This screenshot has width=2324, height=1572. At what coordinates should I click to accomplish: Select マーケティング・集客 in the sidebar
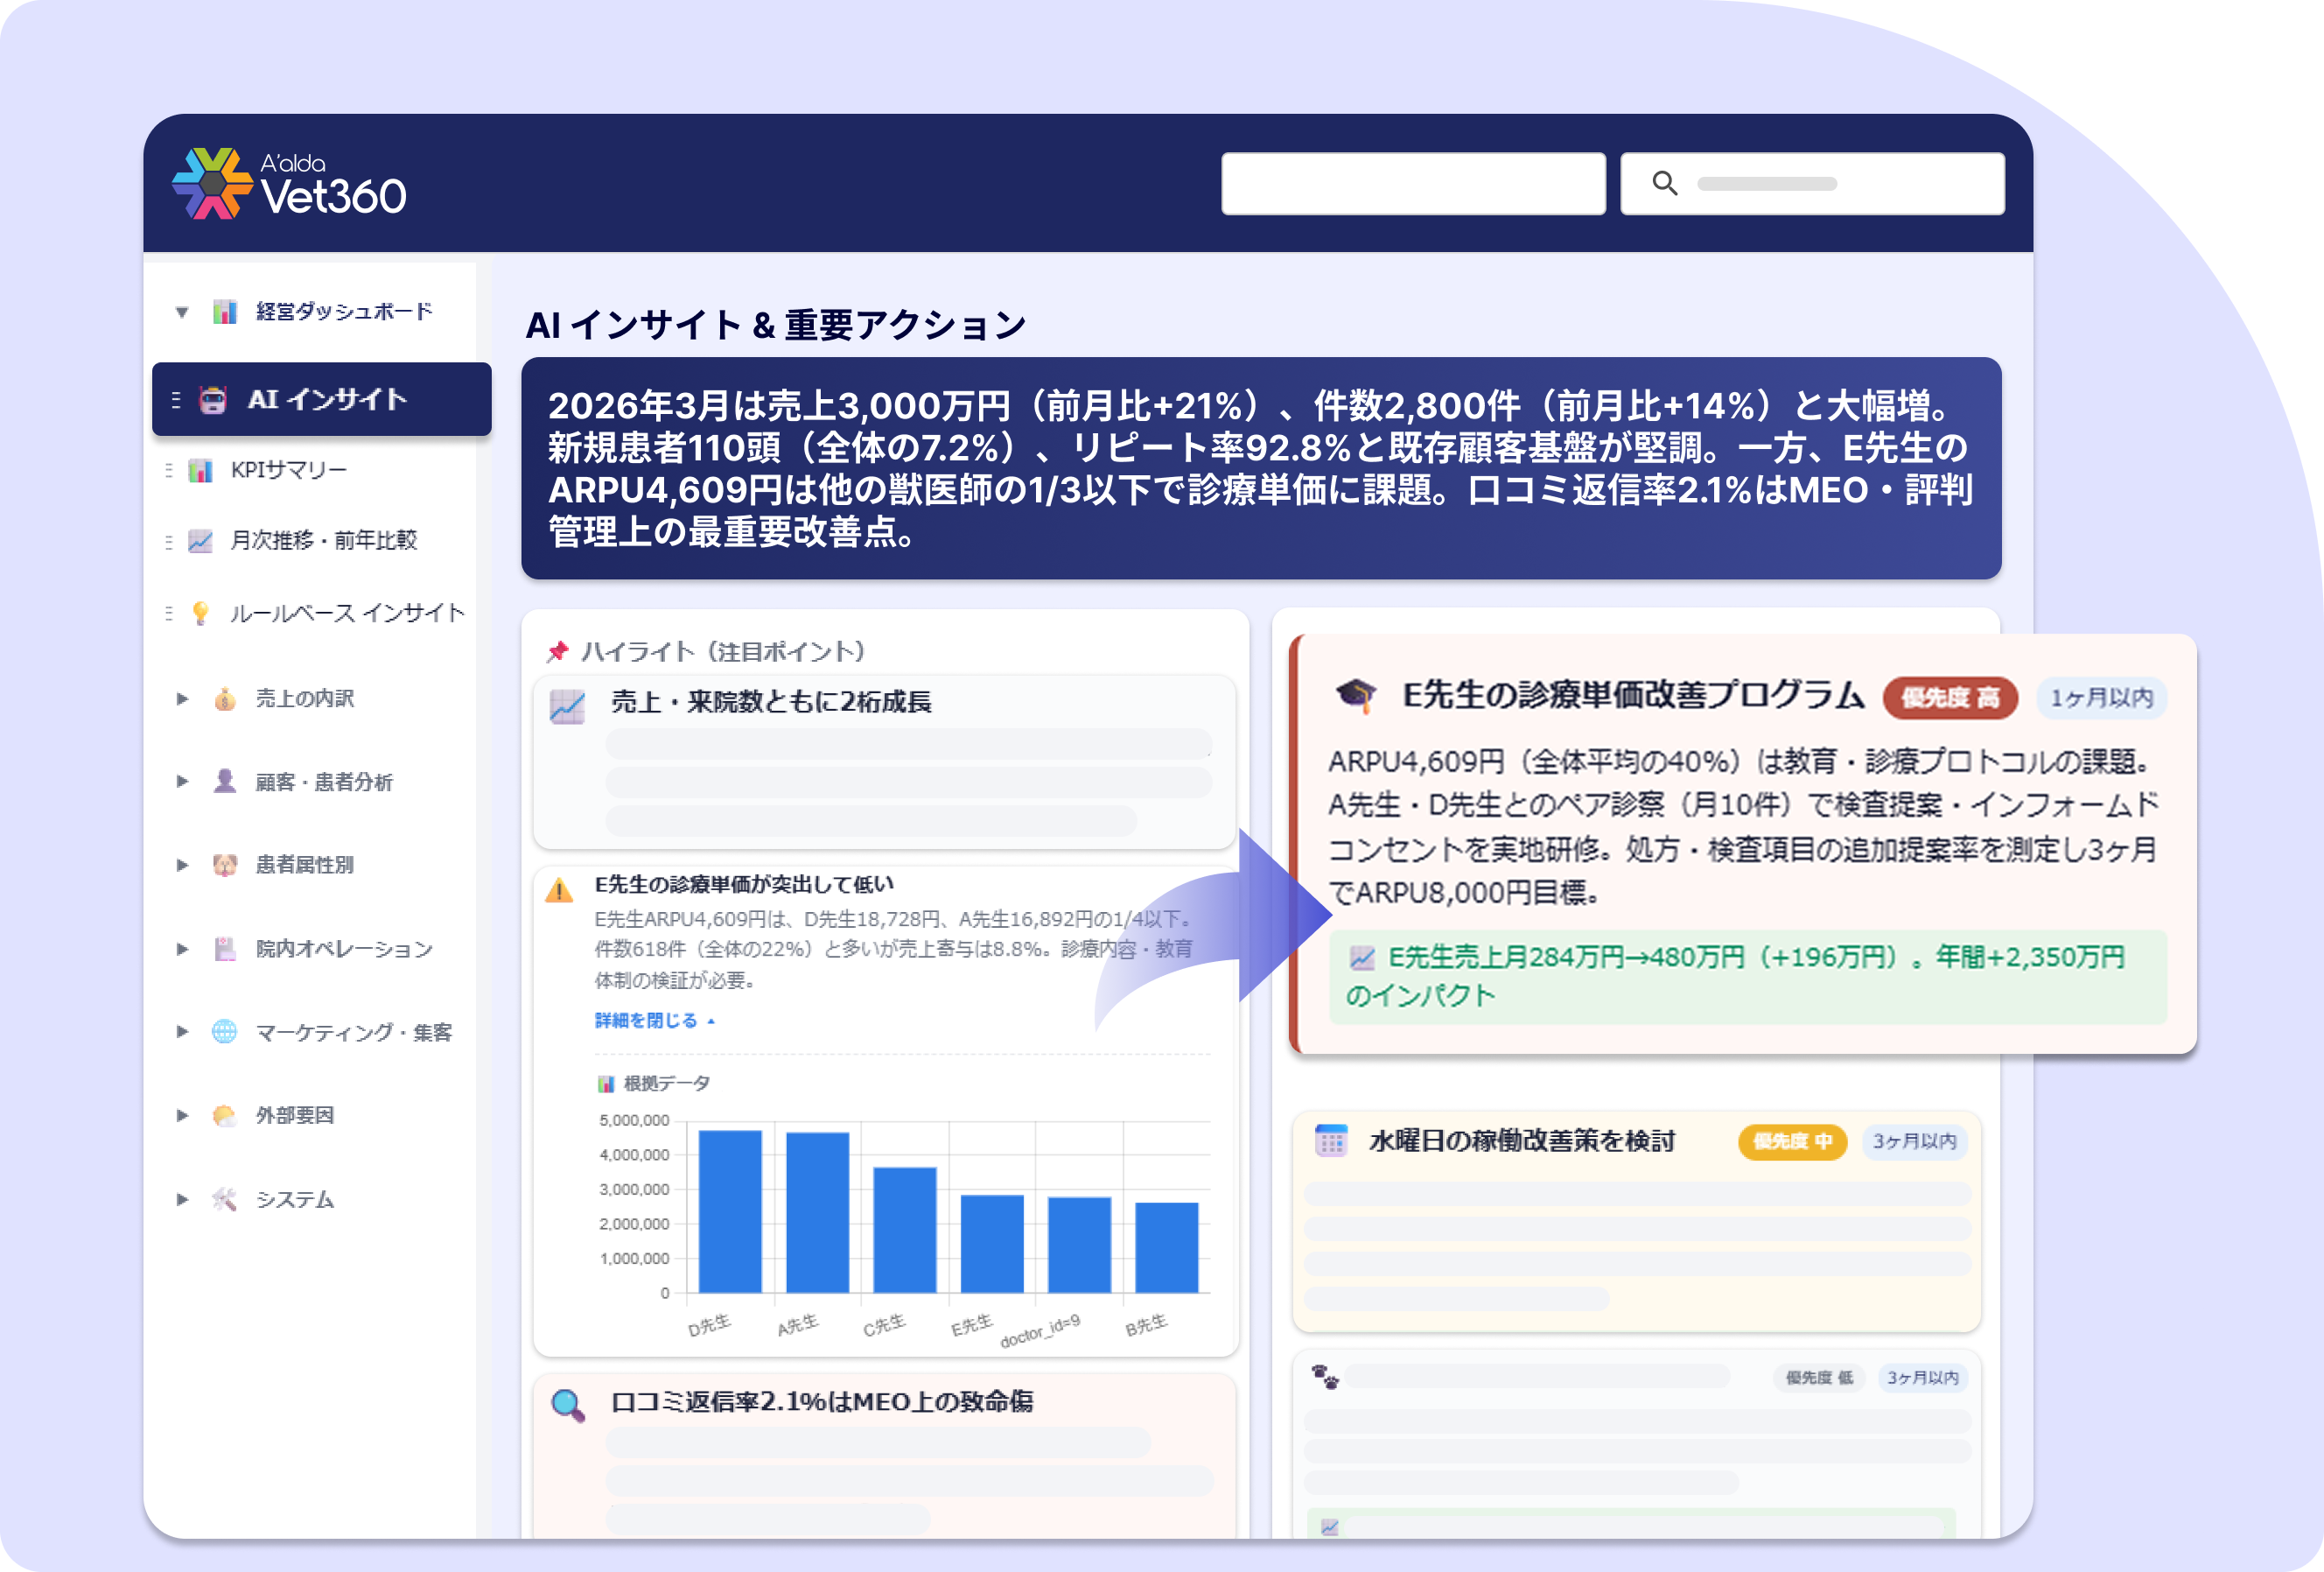point(353,1032)
